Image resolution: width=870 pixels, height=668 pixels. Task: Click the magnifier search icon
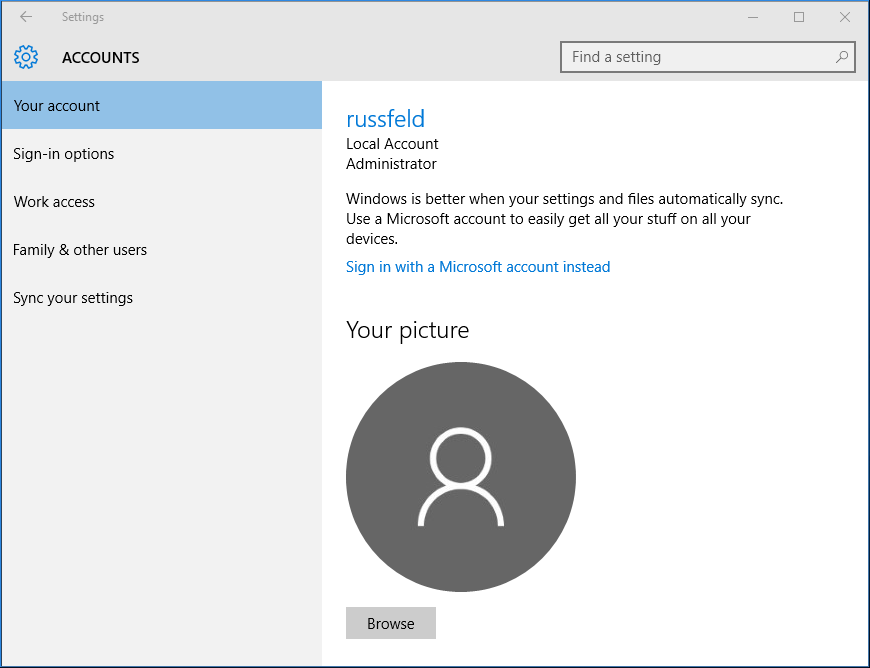pyautogui.click(x=842, y=57)
